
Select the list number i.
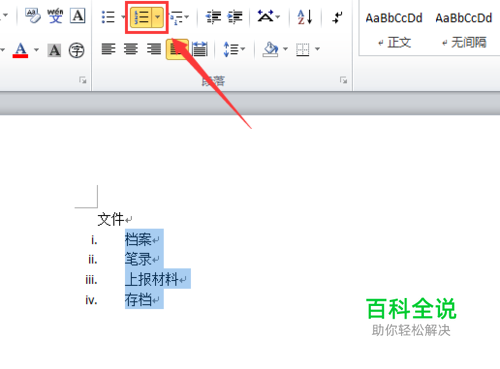(94, 239)
